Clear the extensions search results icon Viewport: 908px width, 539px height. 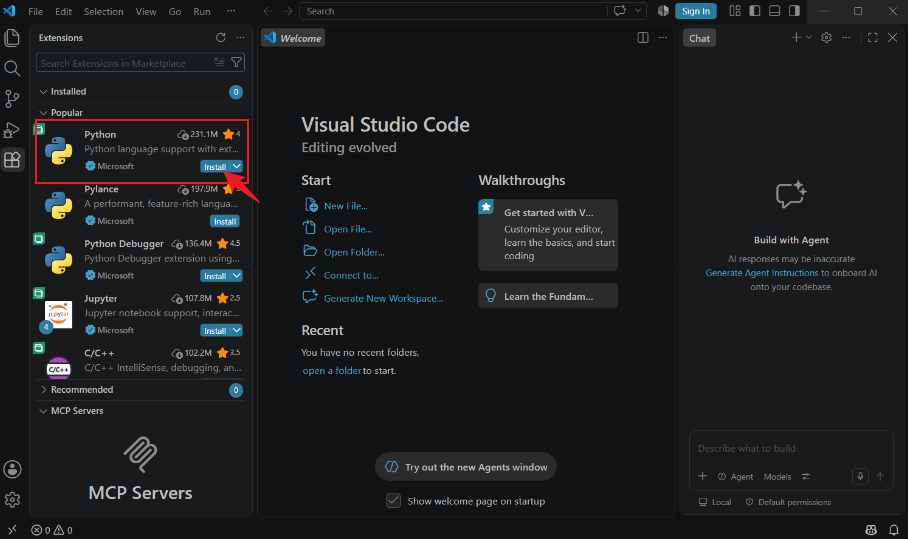[219, 62]
